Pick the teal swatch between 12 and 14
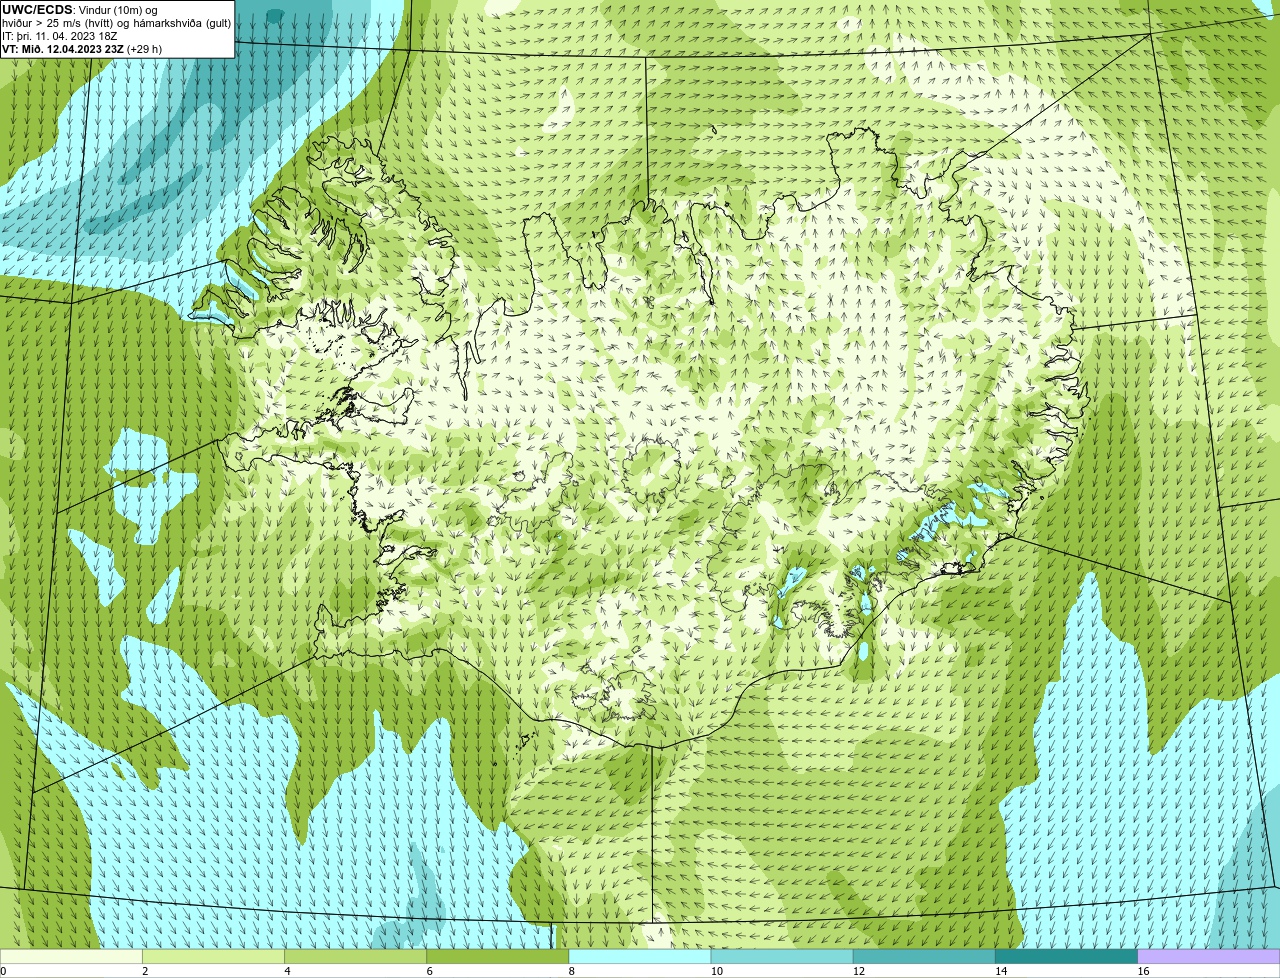This screenshot has height=978, width=1280. (x=924, y=957)
